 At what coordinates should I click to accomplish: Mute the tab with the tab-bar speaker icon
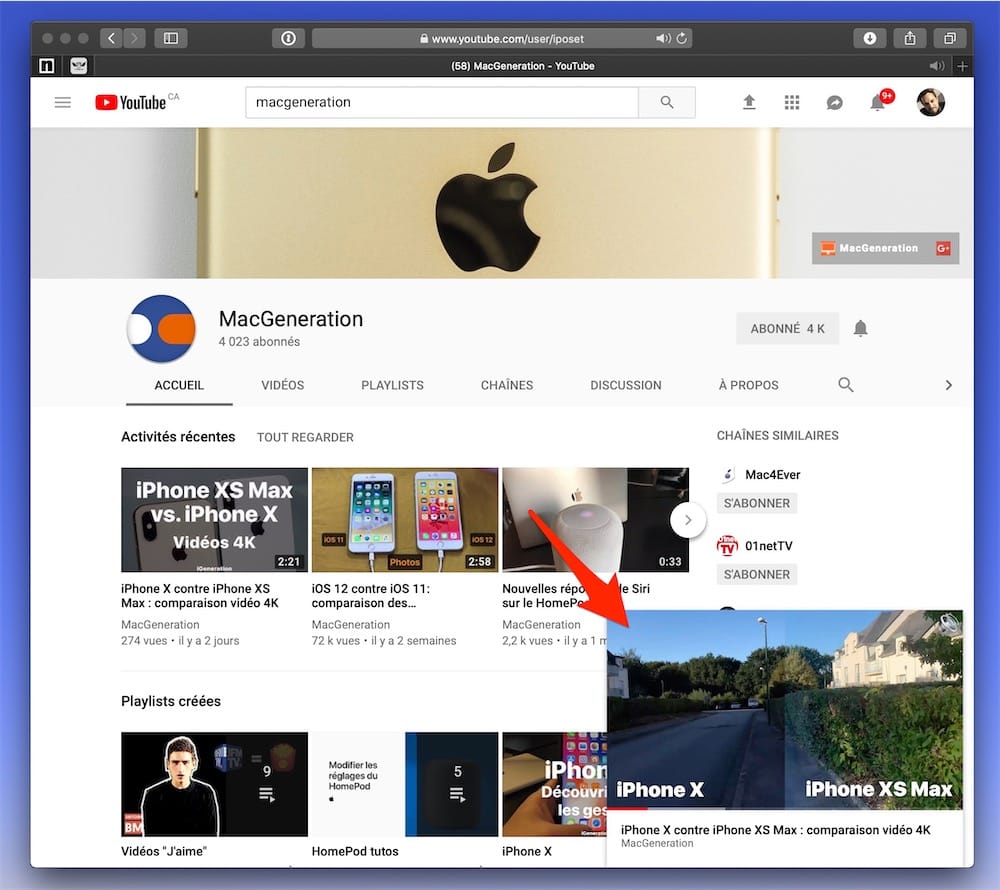tap(936, 66)
